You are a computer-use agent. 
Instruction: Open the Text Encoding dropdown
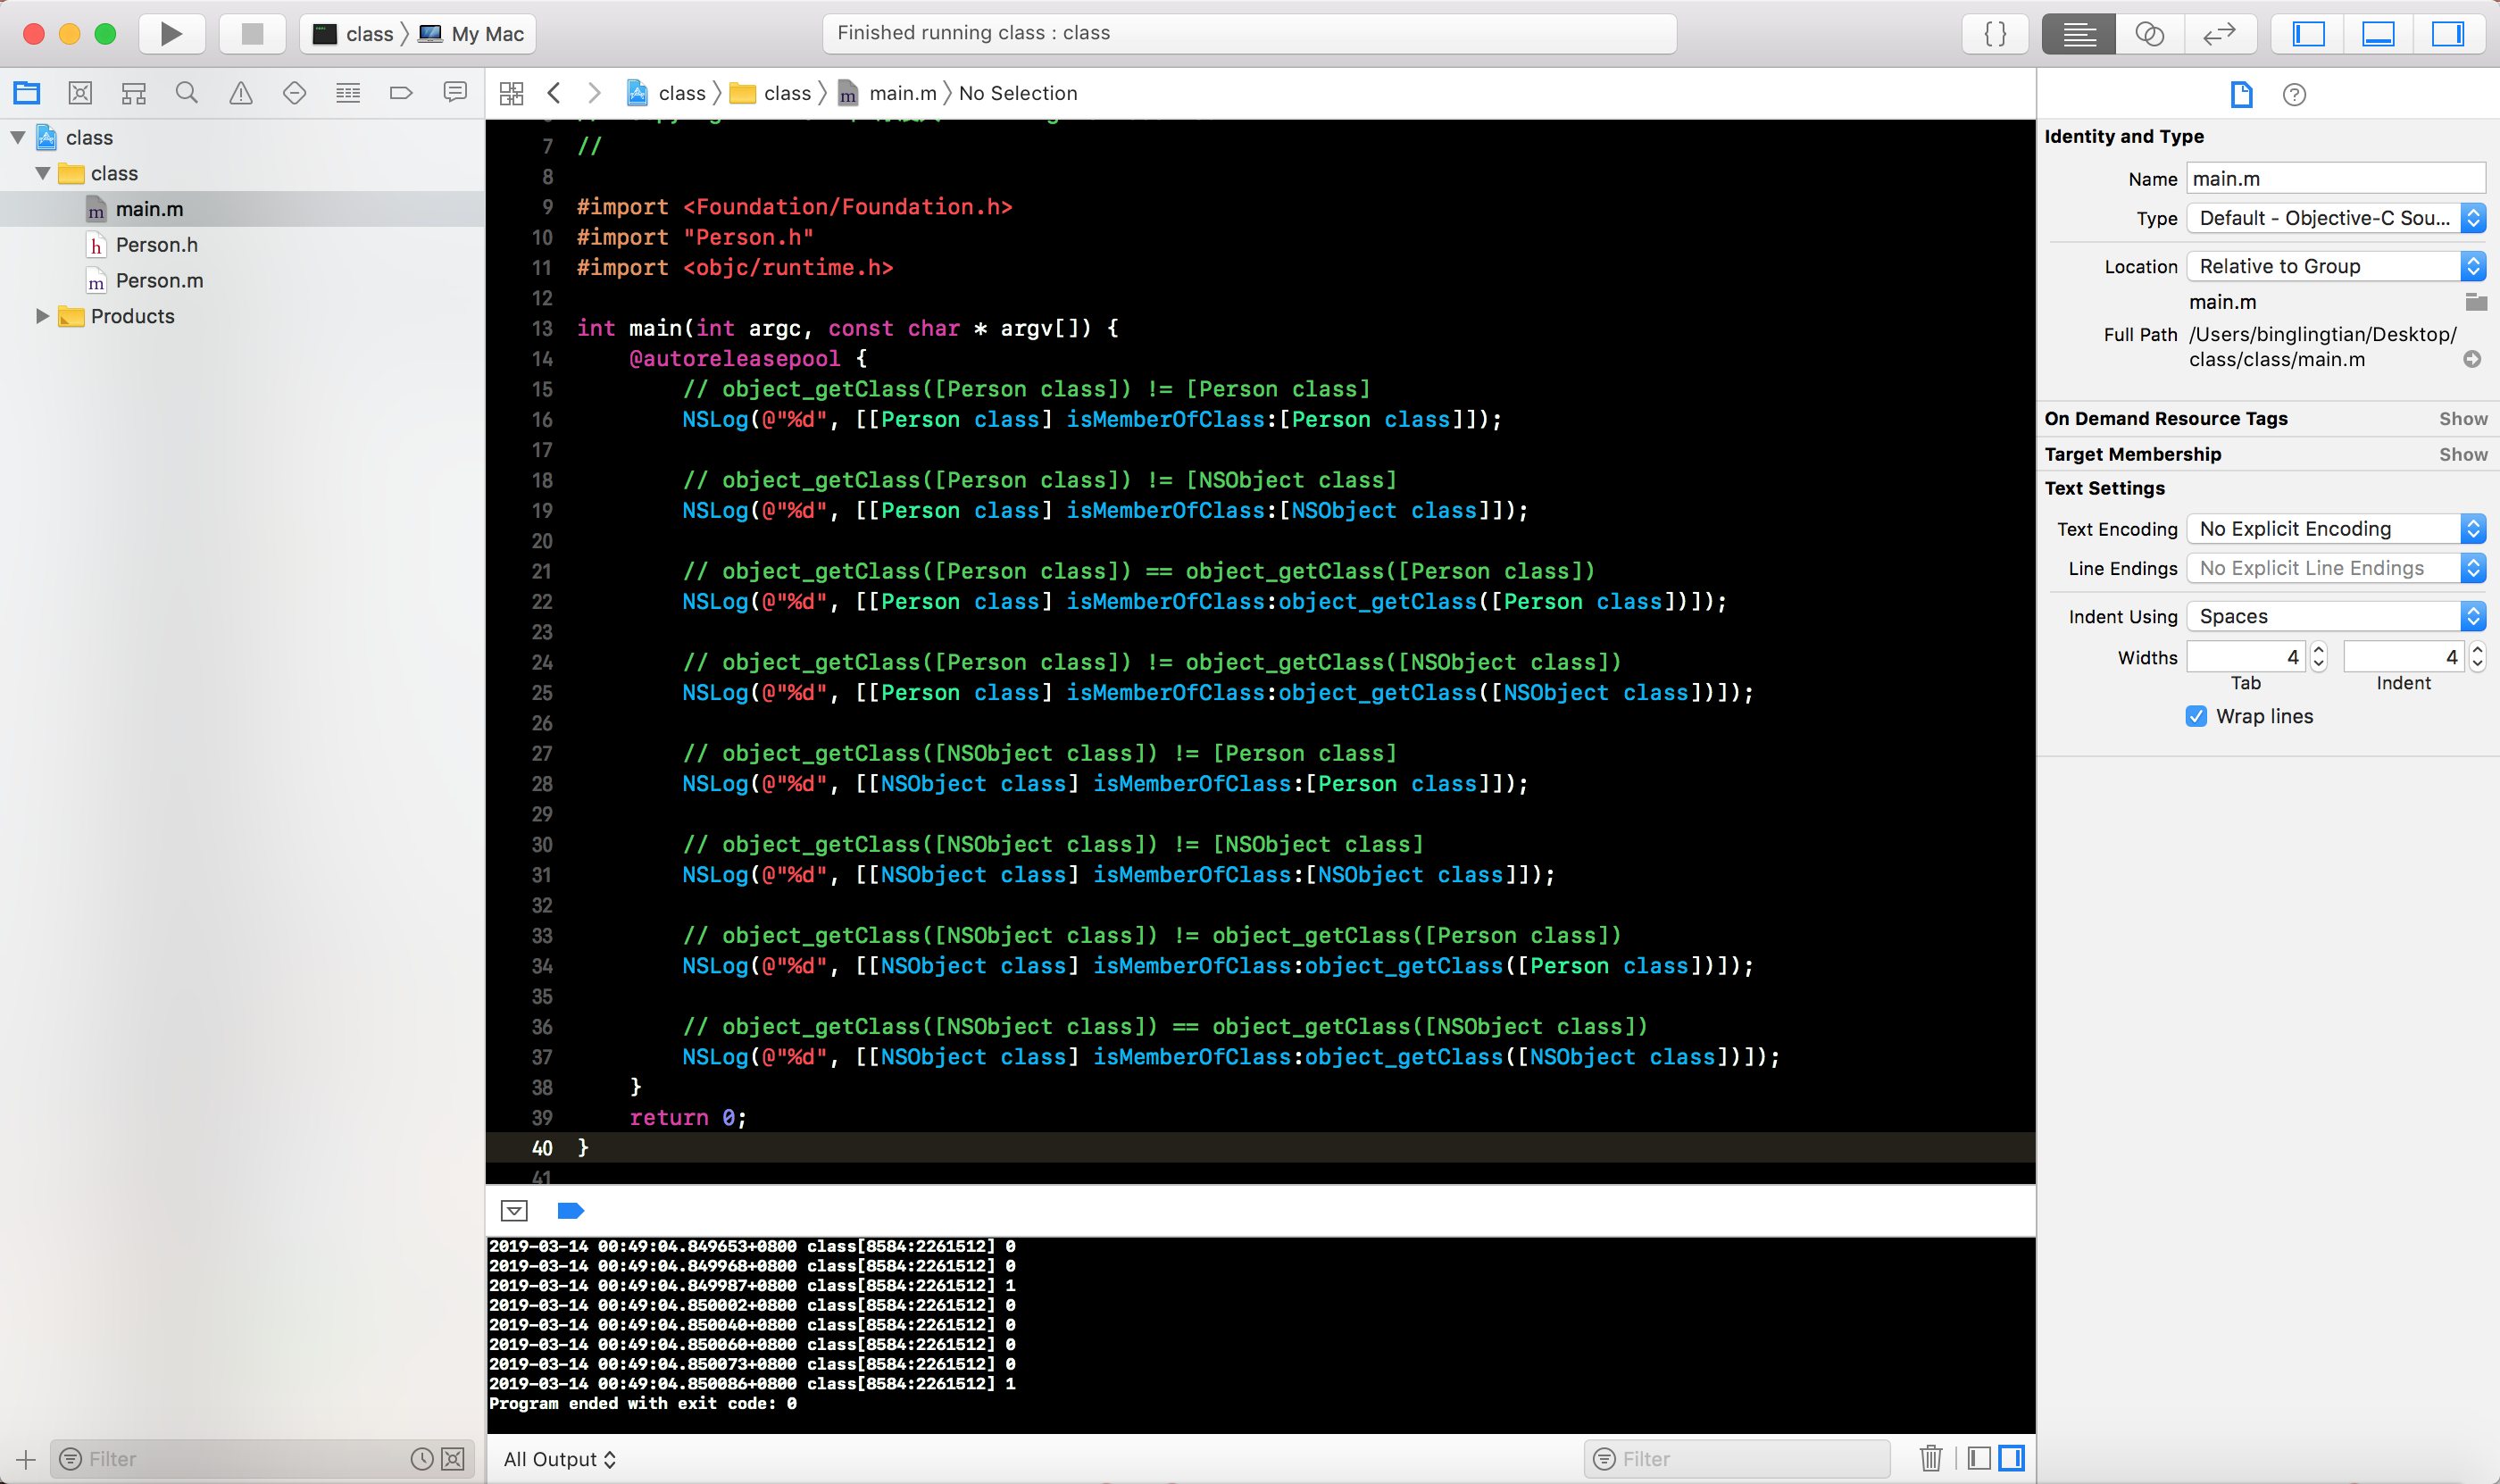(x=2335, y=529)
